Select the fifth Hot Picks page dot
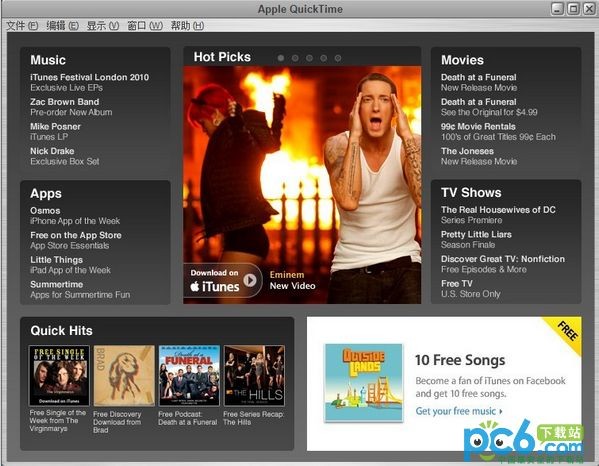Viewport: 599px width, 466px height. tap(338, 58)
